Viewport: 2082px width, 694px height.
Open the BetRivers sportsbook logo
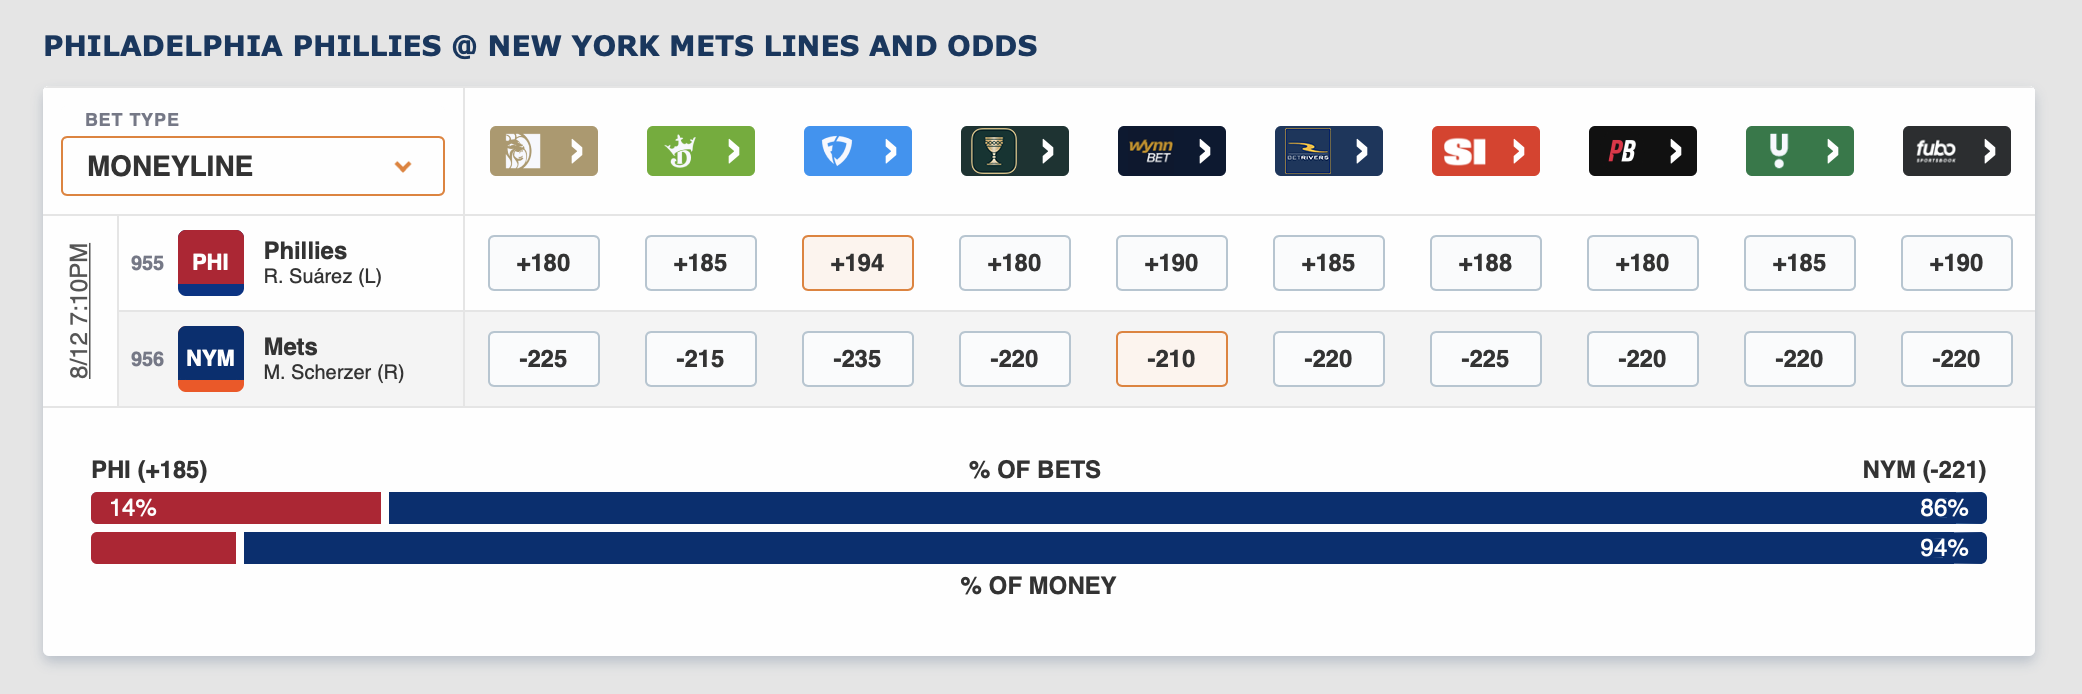[1328, 151]
